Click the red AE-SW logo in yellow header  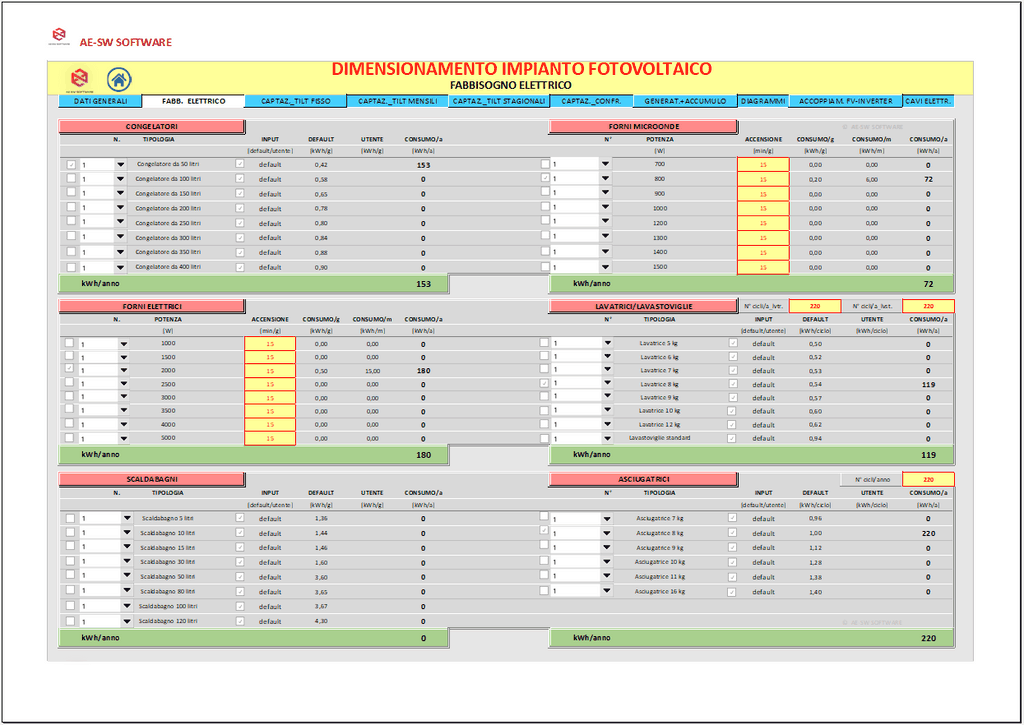coord(78,79)
